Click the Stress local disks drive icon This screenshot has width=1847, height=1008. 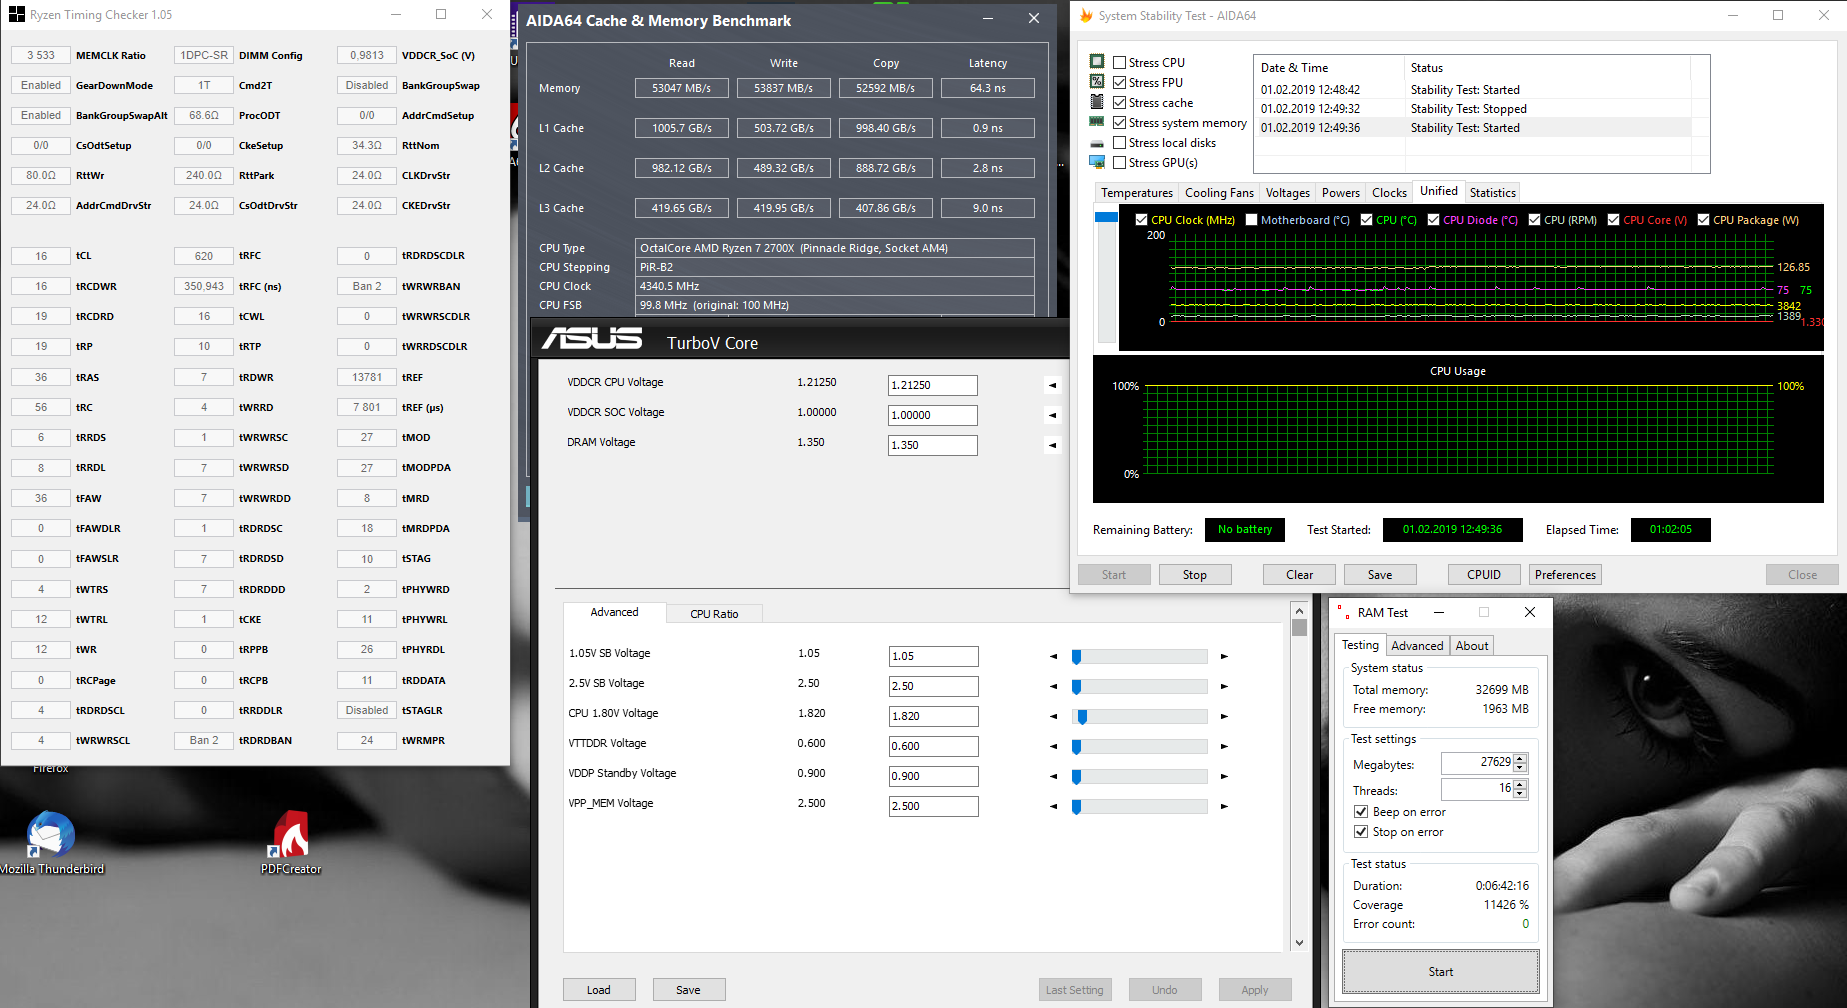click(x=1097, y=143)
